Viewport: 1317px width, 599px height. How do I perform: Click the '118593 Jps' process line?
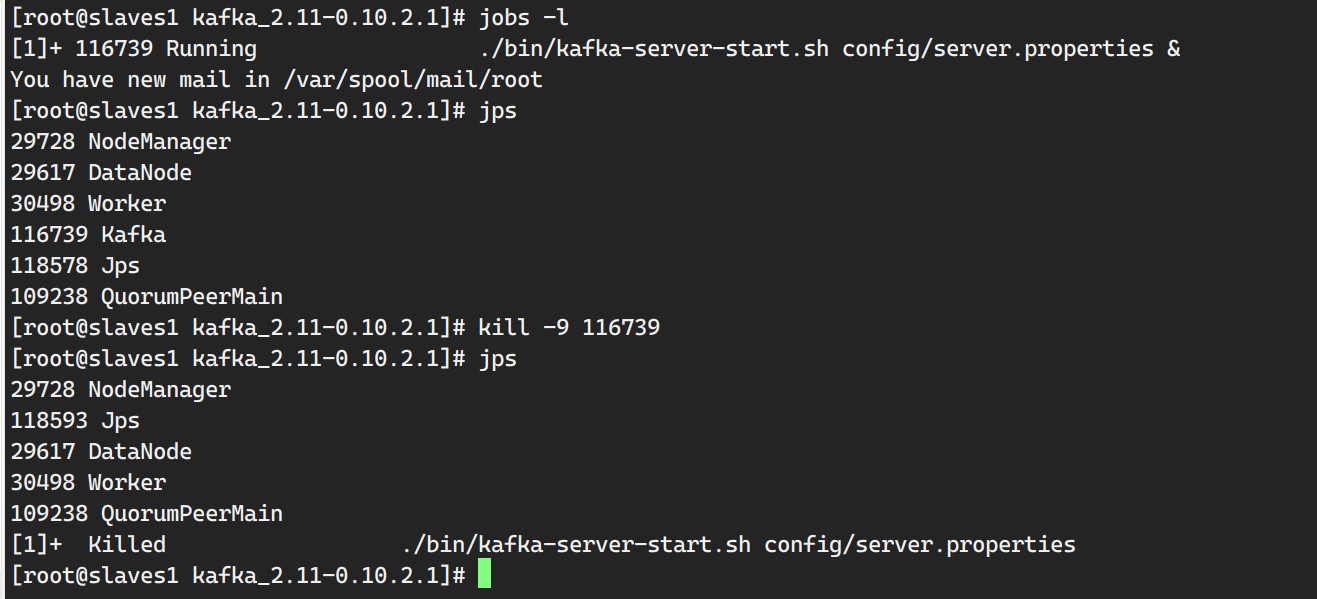(75, 420)
